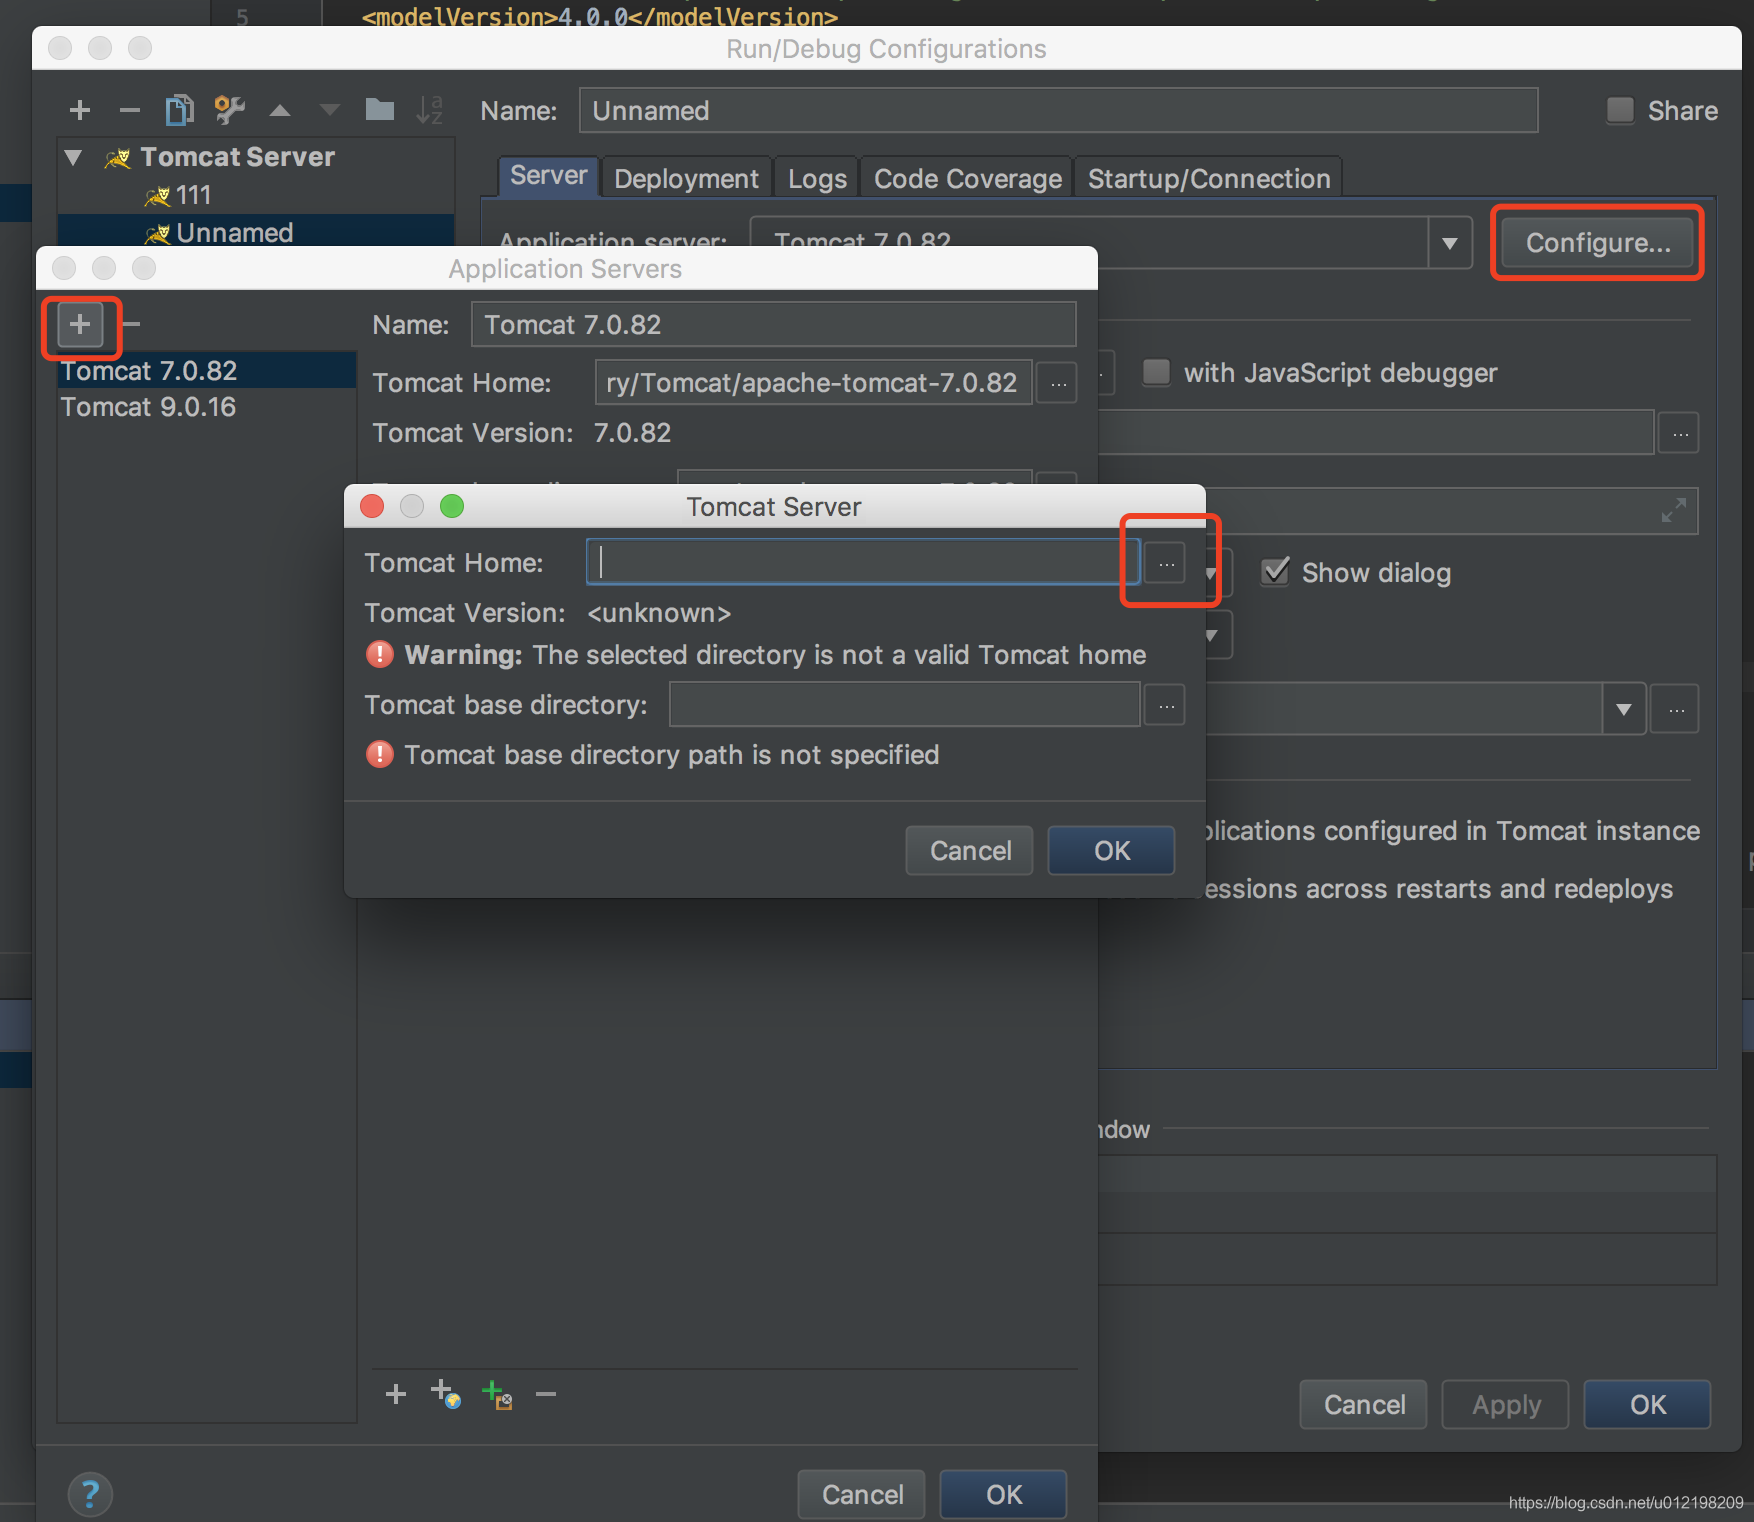Viewport: 1754px width, 1522px height.
Task: Collapse Tomcat Server tree node
Action: (73, 157)
